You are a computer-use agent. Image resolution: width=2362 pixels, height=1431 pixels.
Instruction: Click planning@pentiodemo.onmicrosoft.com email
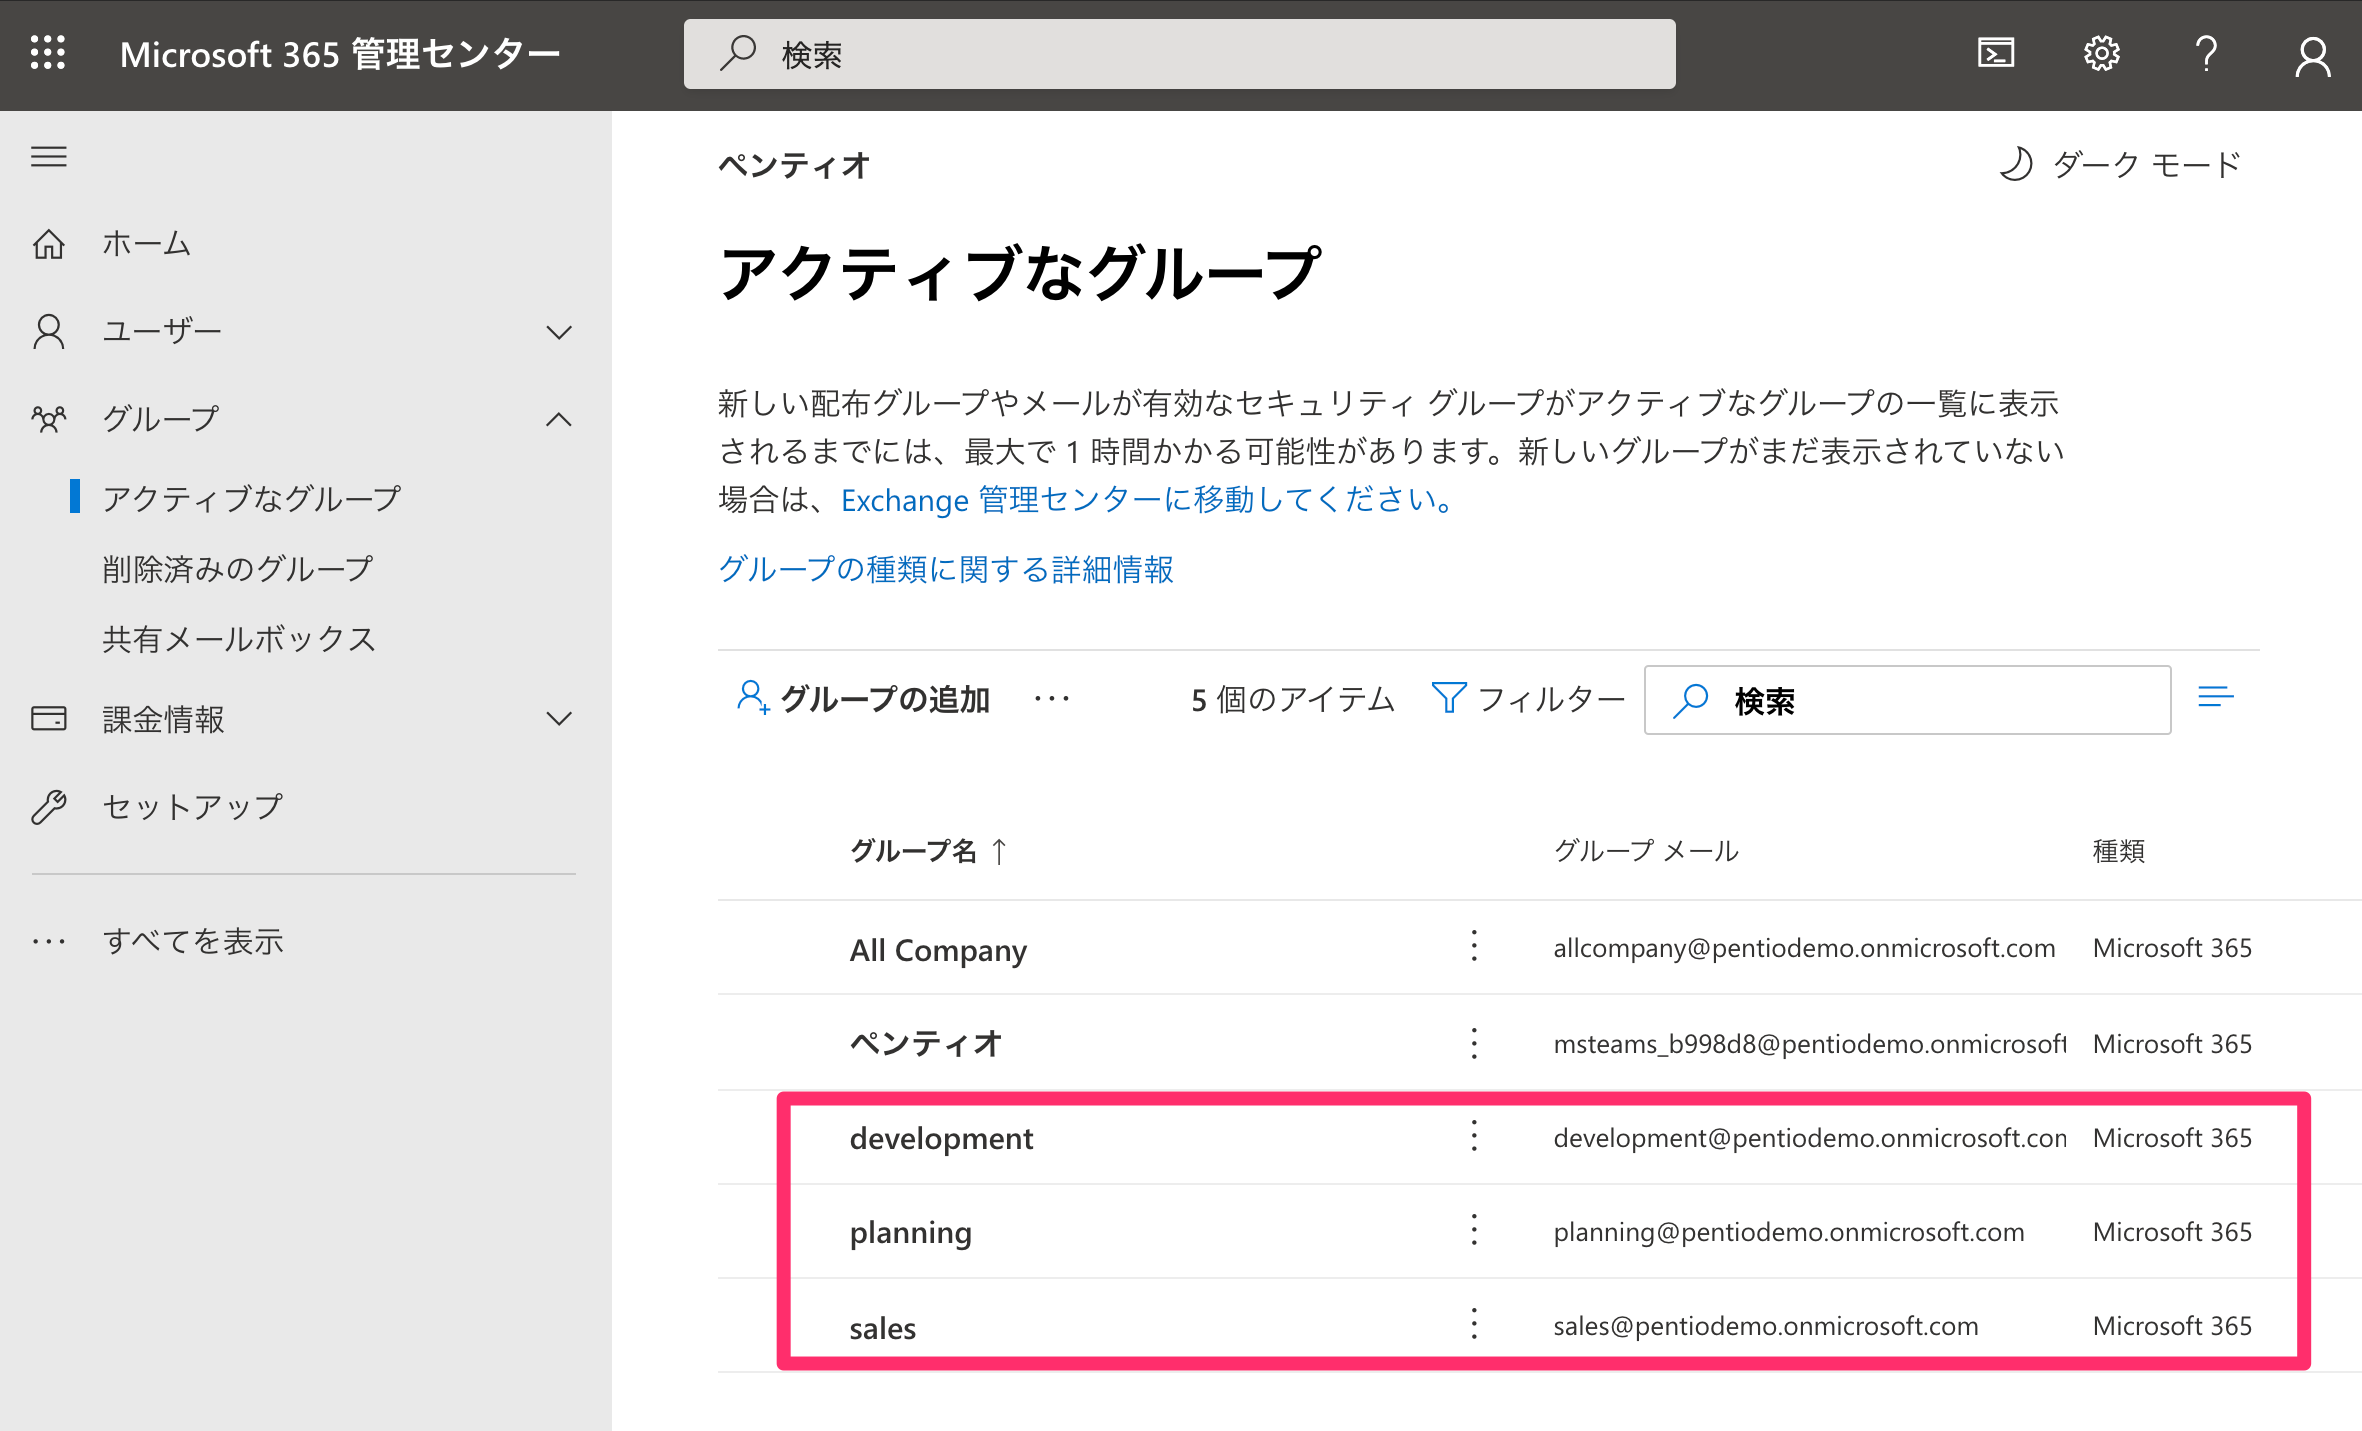(x=1789, y=1232)
